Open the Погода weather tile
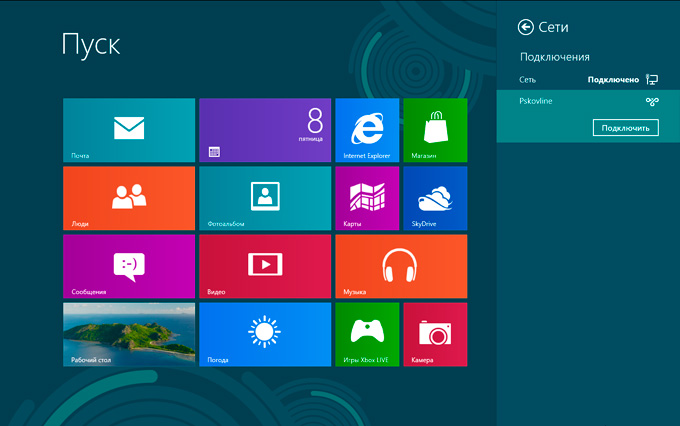Image resolution: width=680 pixels, height=426 pixels. [264, 334]
